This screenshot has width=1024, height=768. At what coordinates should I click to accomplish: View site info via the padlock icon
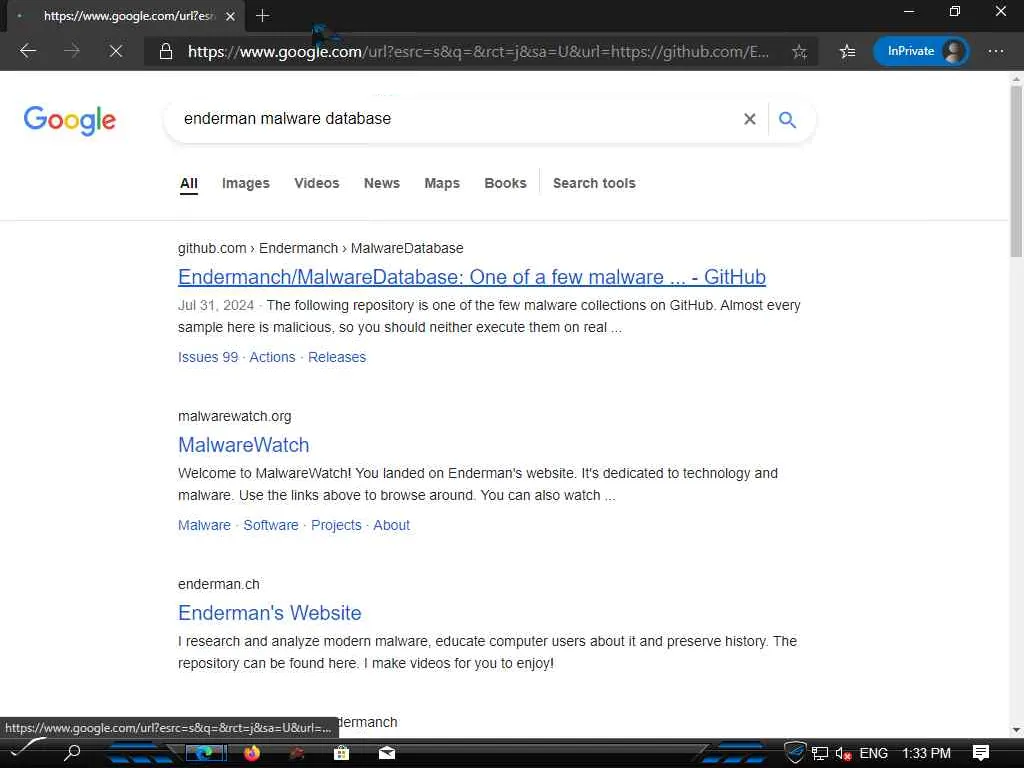(166, 52)
